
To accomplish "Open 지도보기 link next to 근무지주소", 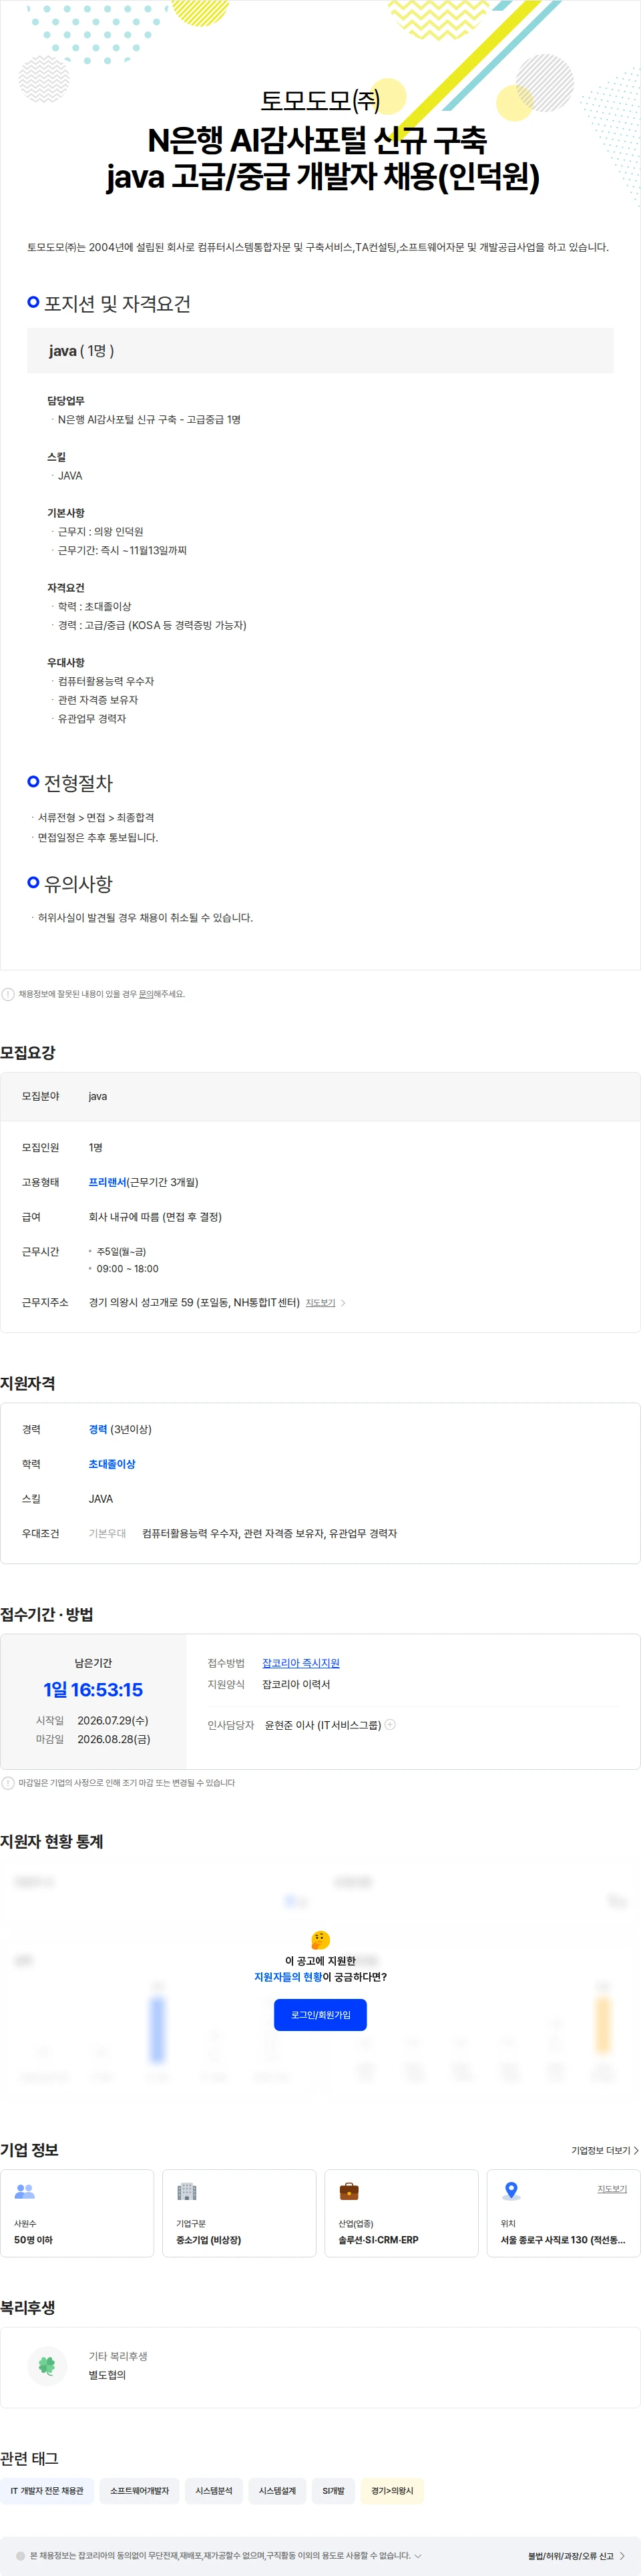I will point(320,1302).
